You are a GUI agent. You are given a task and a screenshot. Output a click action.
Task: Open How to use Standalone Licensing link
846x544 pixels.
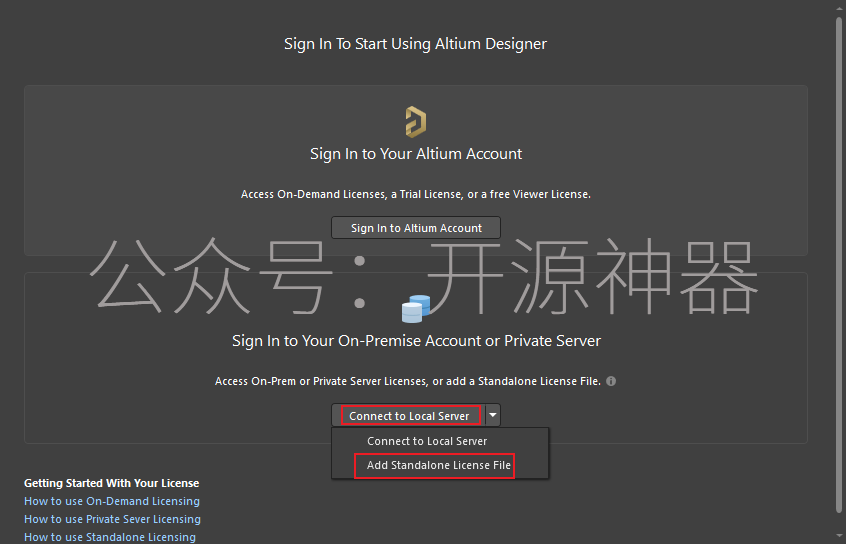(x=110, y=537)
